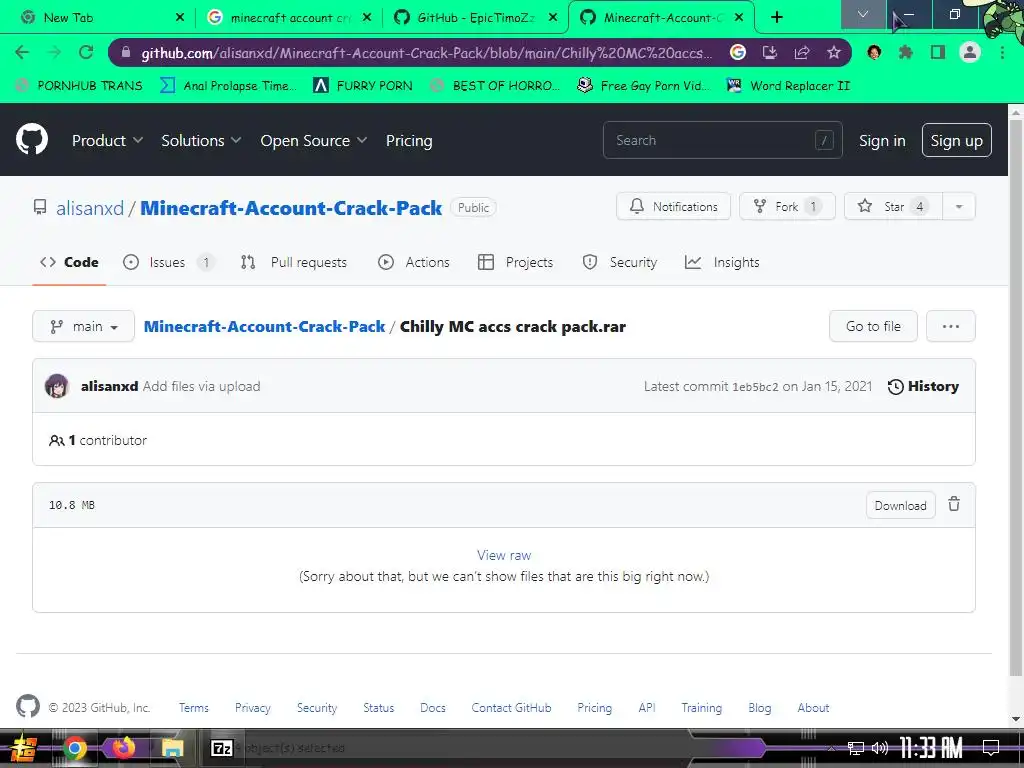Open the footer Contact GitHub link
Screen dimensions: 1024x768
point(511,707)
